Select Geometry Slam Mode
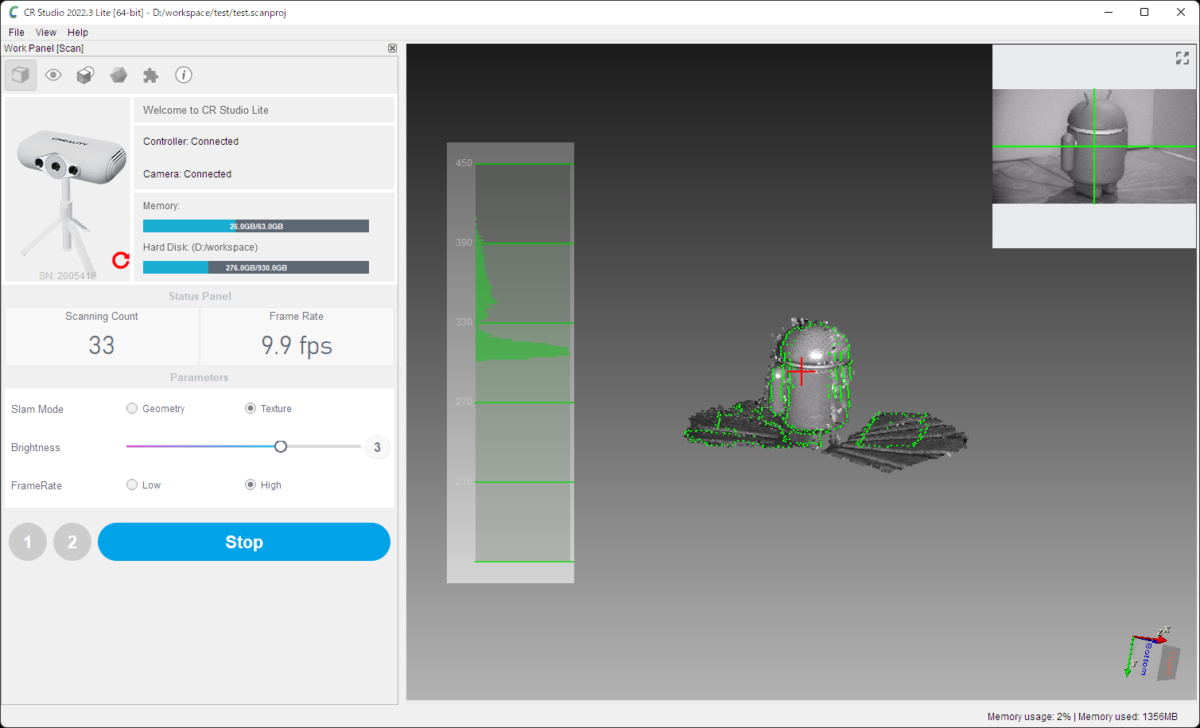This screenshot has height=728, width=1200. (x=132, y=408)
